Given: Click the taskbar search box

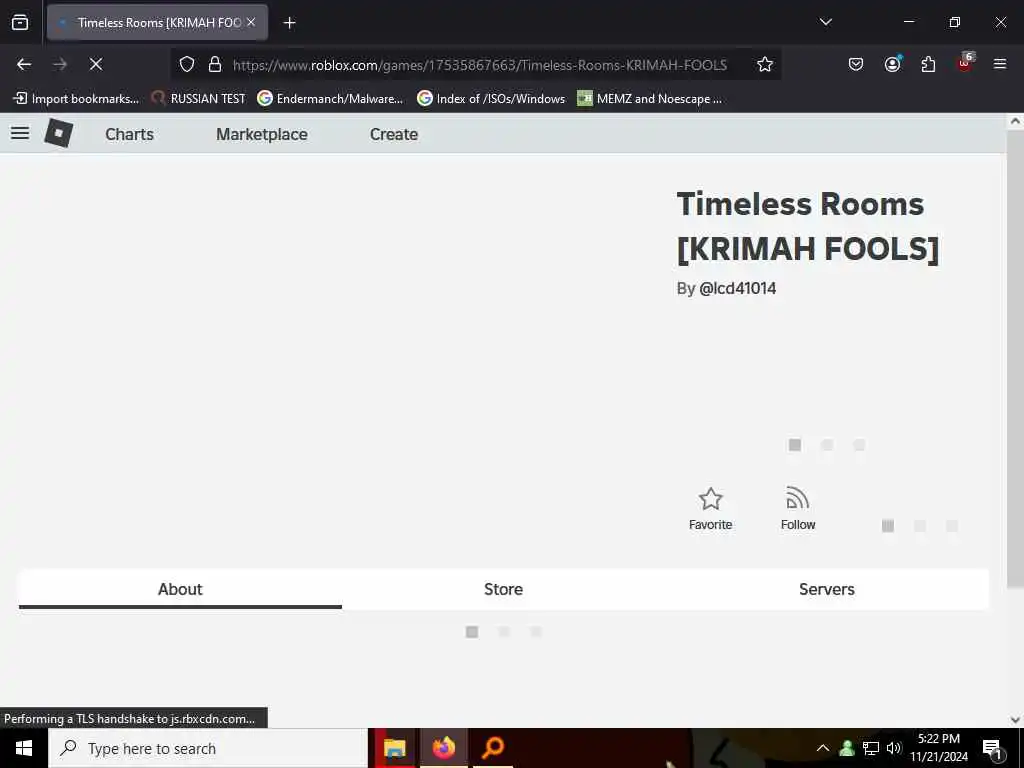Looking at the screenshot, I should (208, 748).
